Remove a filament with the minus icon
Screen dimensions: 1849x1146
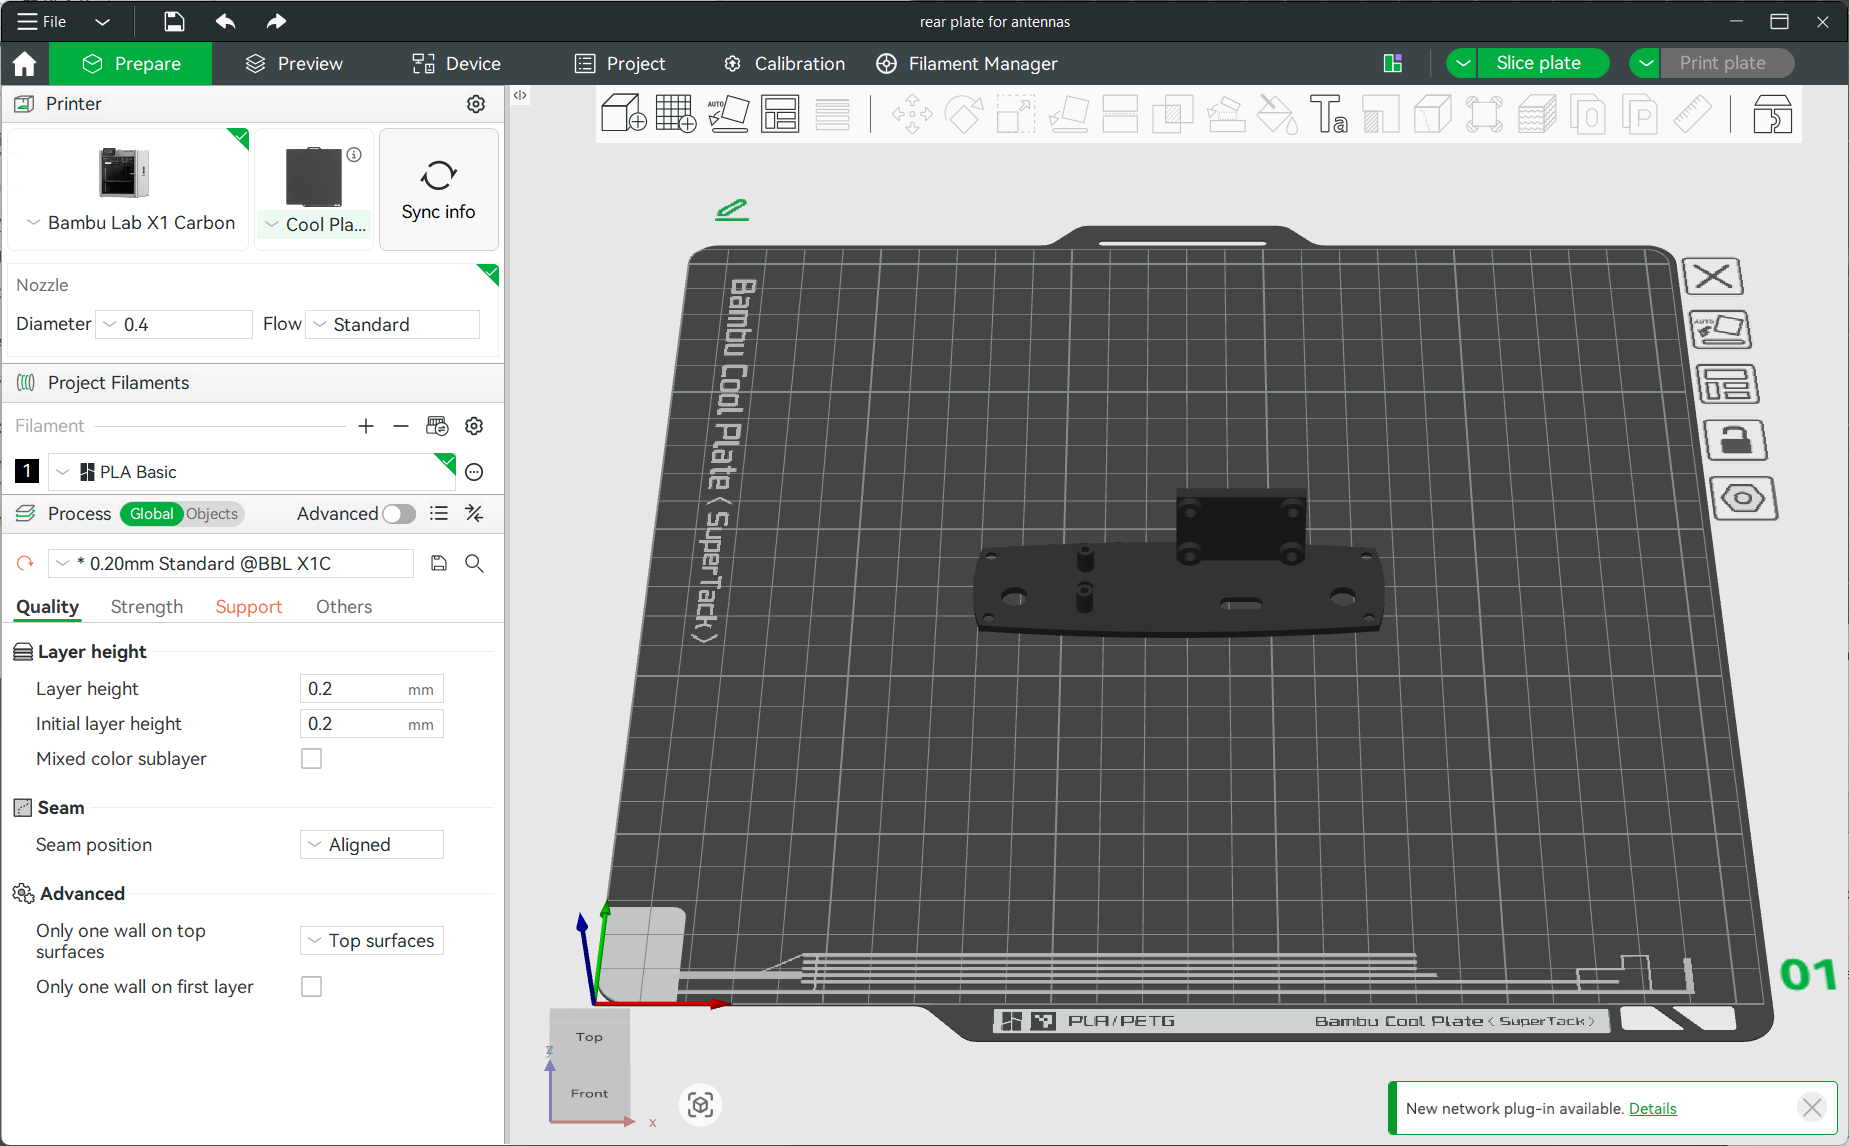pyautogui.click(x=401, y=426)
